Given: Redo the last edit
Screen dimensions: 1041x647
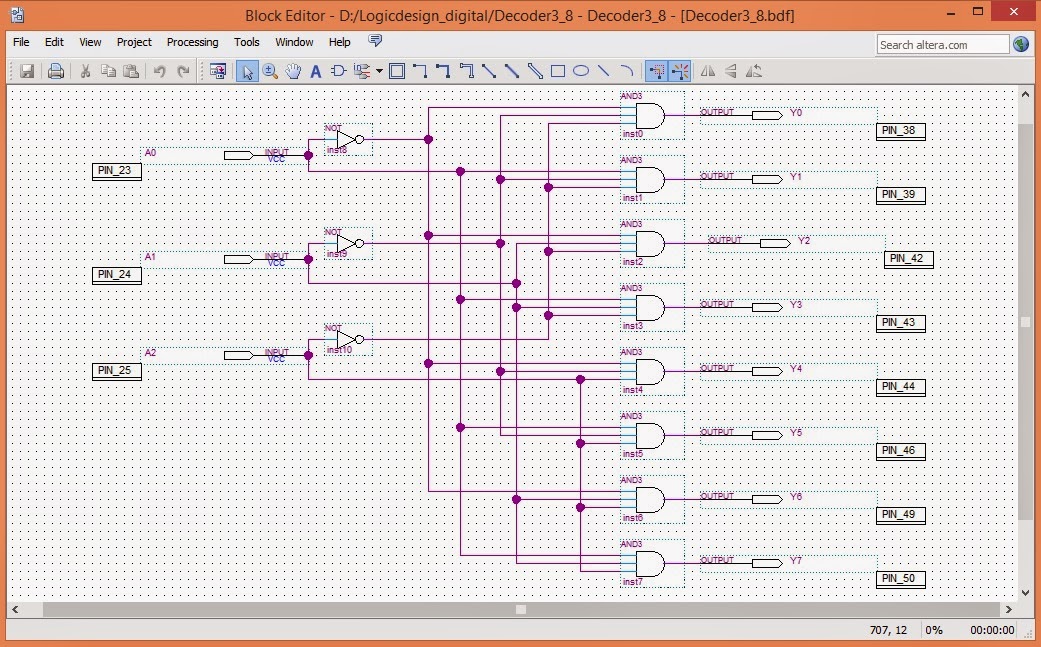Looking at the screenshot, I should 183,71.
